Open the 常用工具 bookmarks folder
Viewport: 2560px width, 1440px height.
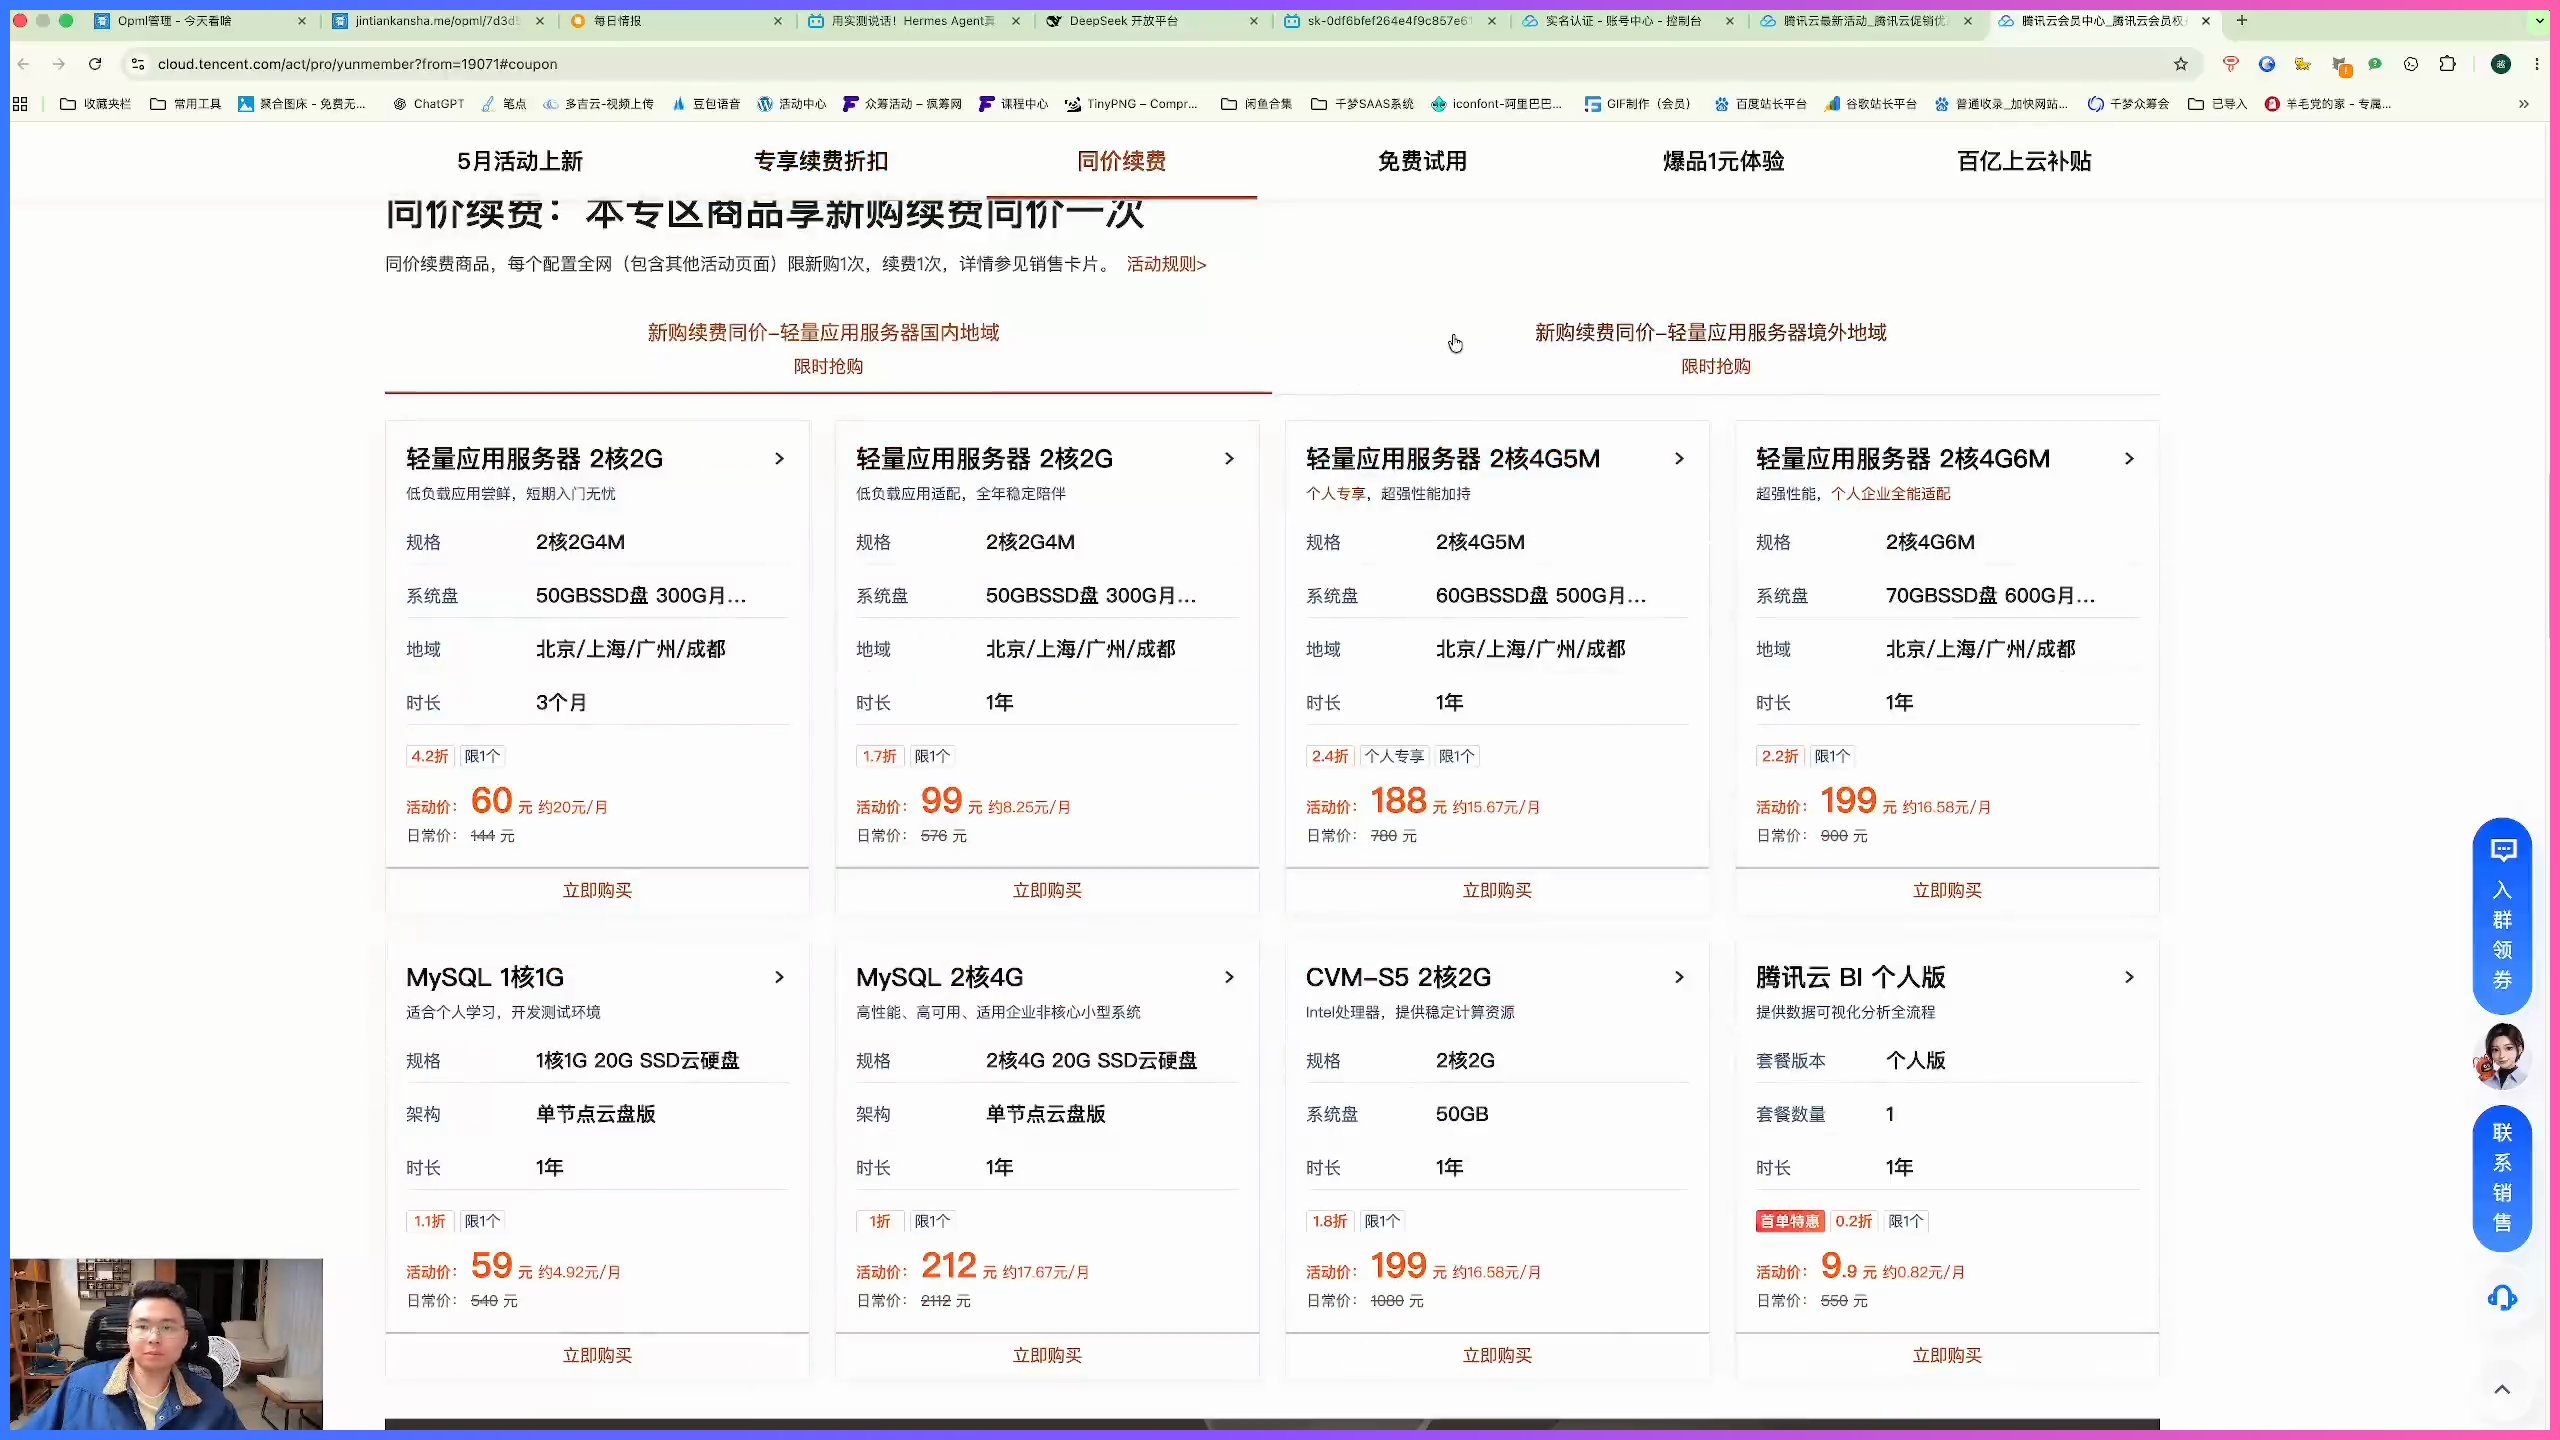point(186,104)
